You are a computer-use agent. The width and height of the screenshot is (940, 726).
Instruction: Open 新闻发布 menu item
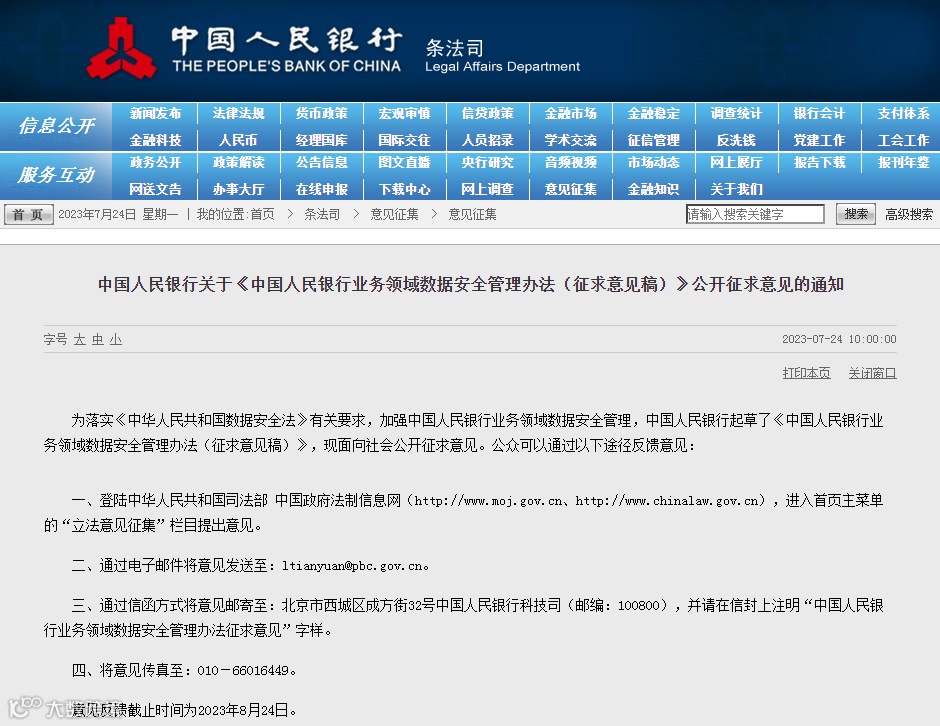[x=155, y=113]
